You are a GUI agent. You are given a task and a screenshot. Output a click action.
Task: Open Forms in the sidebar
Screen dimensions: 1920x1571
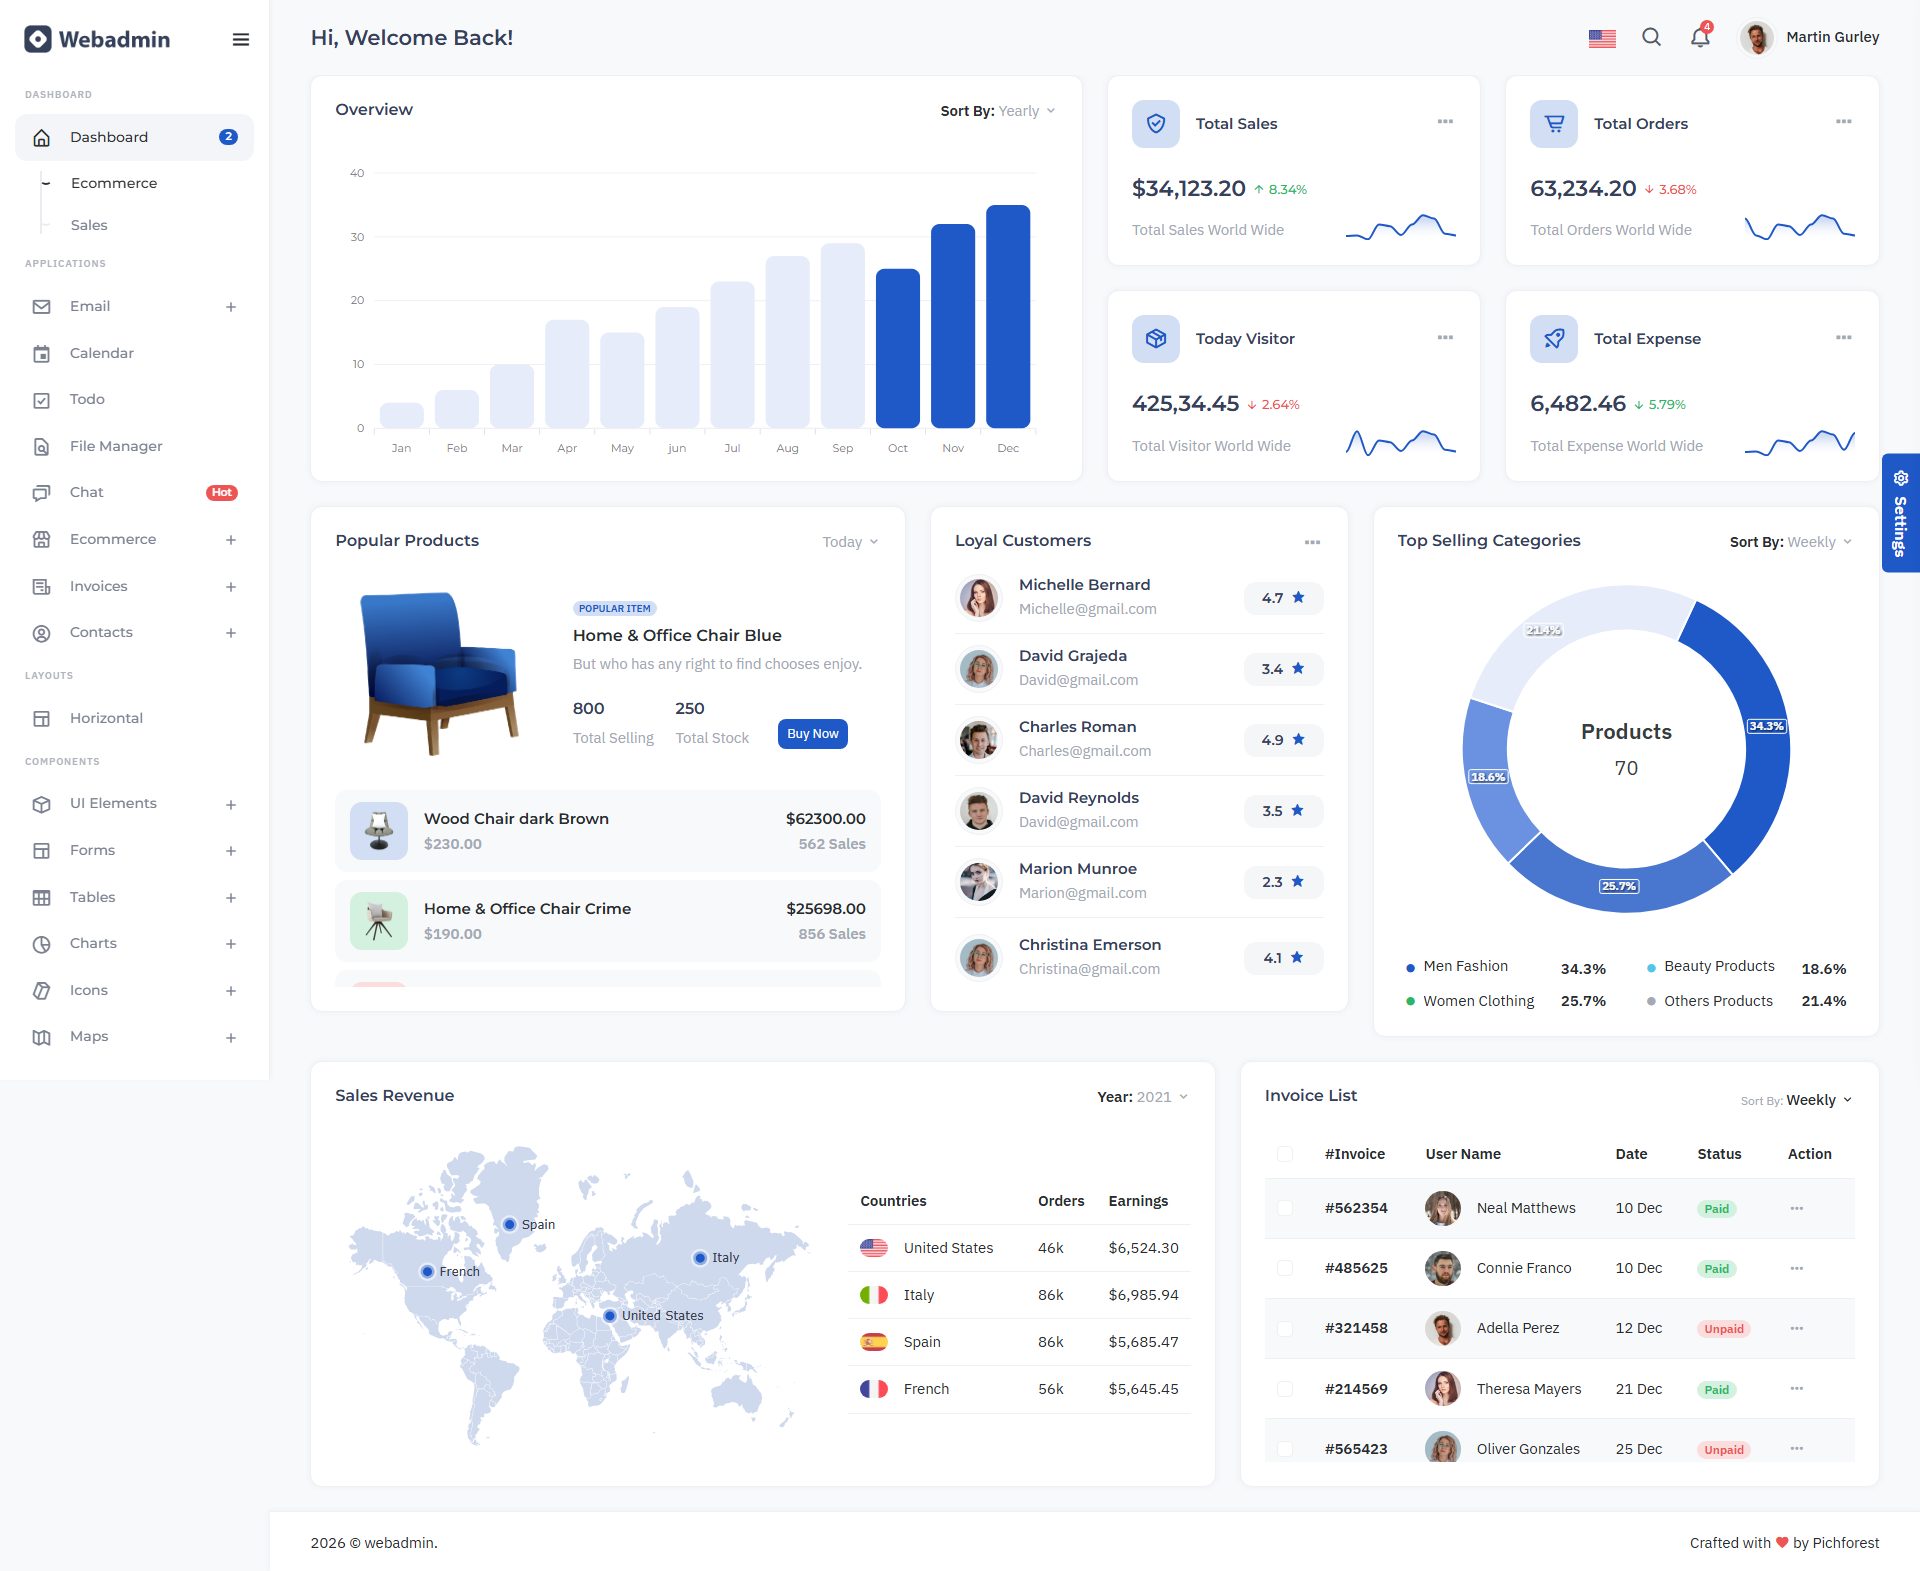coord(134,851)
